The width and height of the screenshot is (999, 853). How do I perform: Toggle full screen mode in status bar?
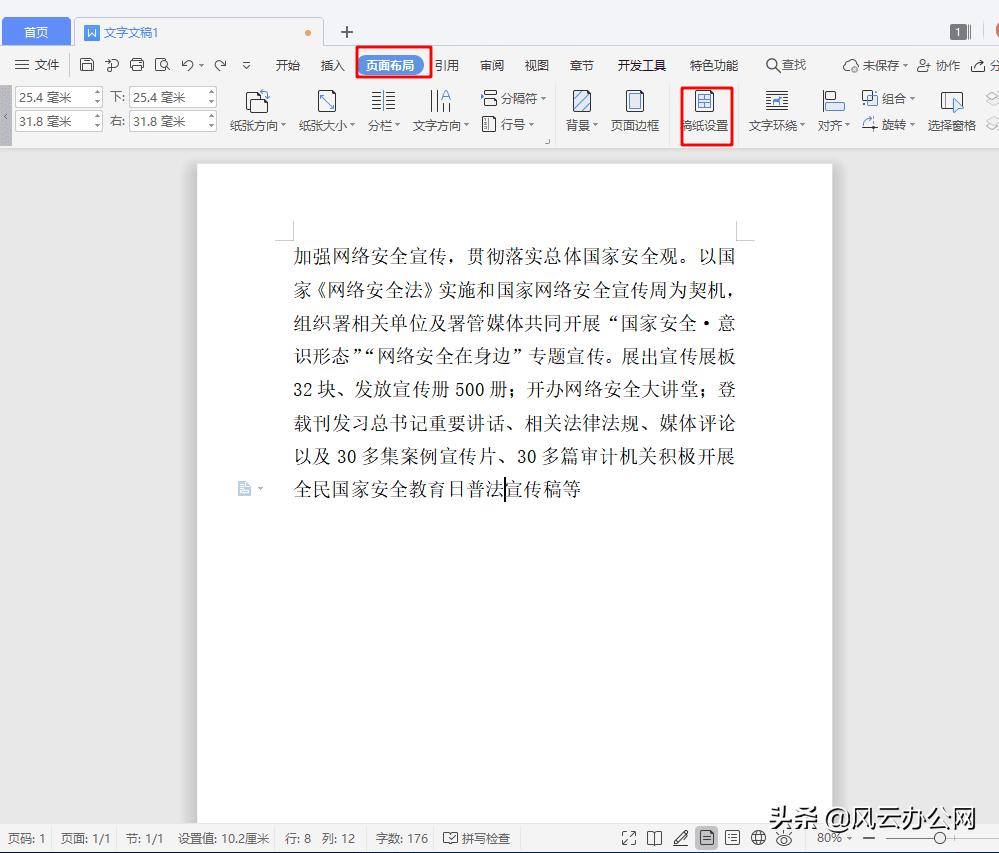[x=628, y=838]
